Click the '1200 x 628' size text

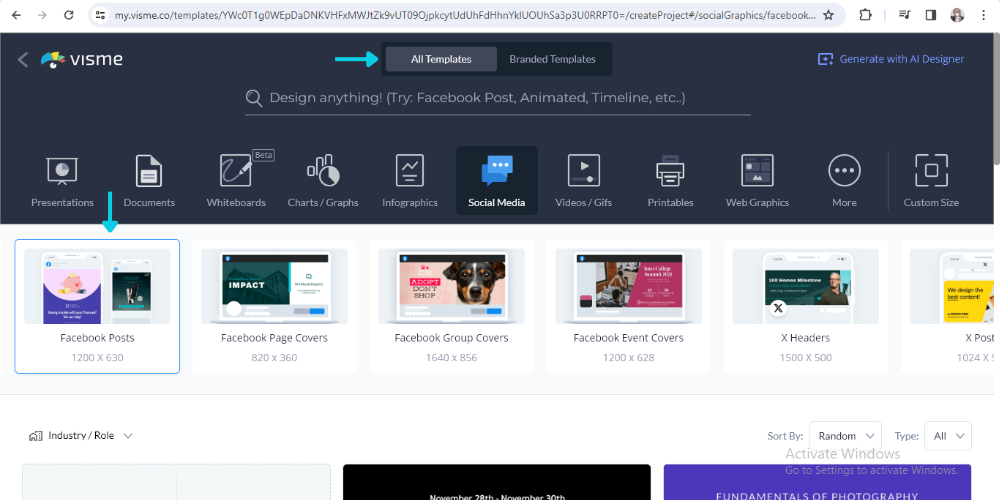click(629, 358)
